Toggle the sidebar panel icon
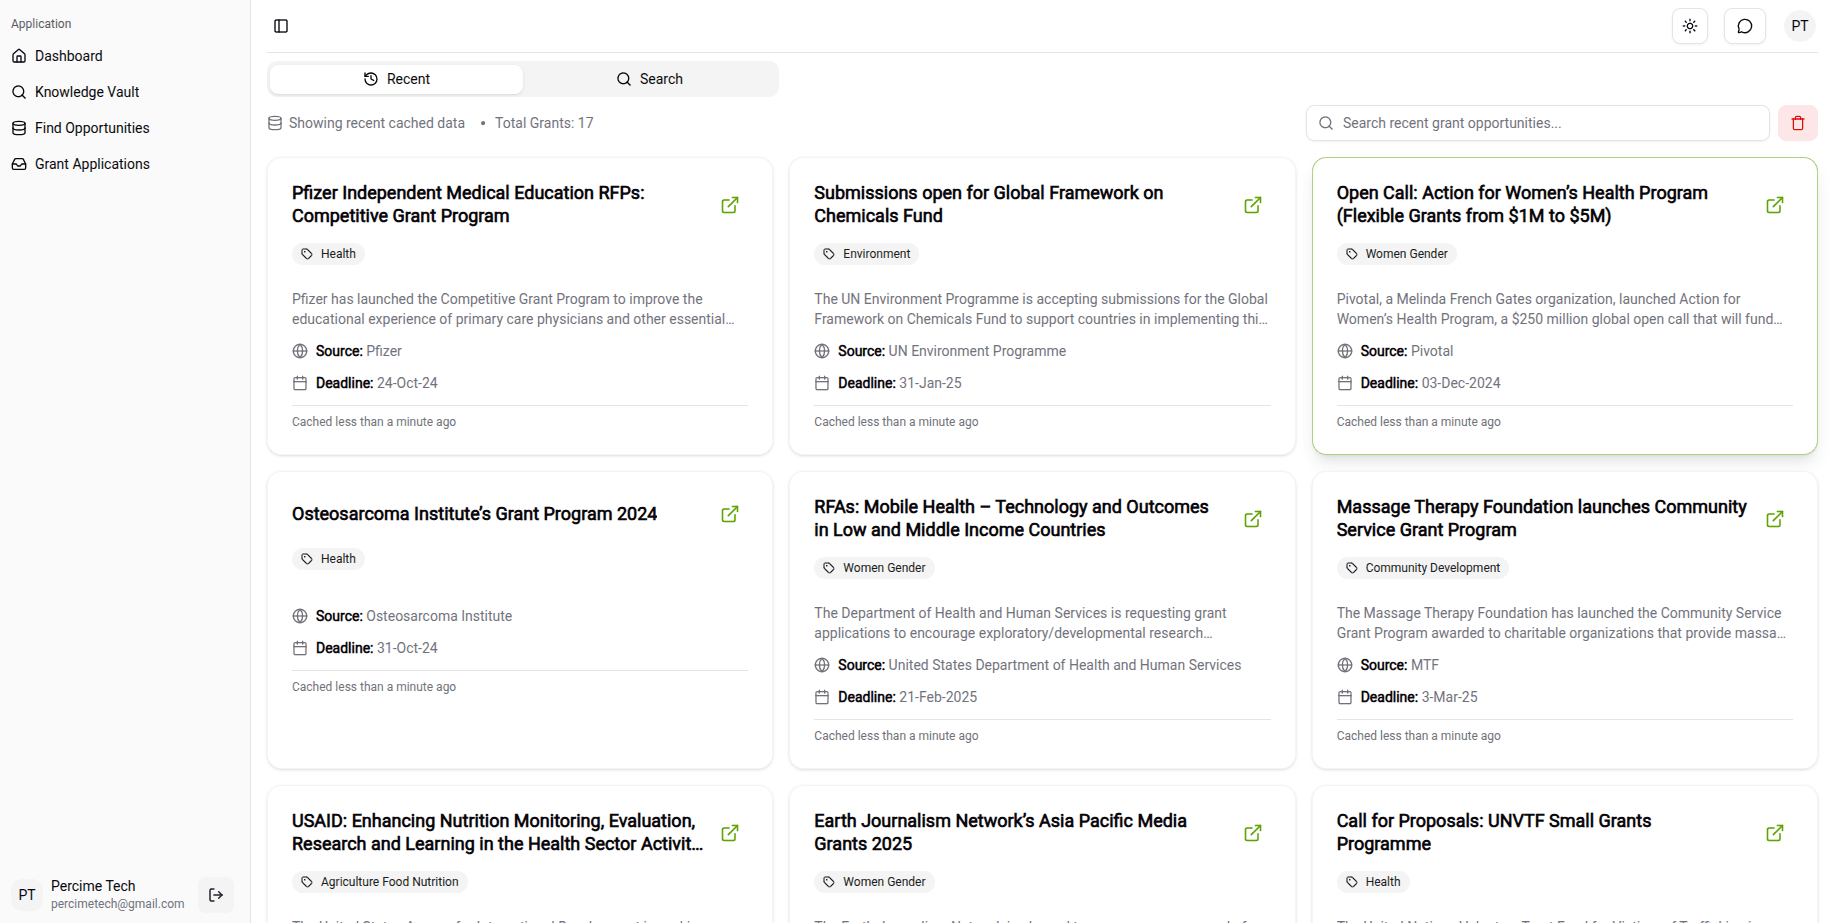This screenshot has height=923, width=1833. coord(281,26)
